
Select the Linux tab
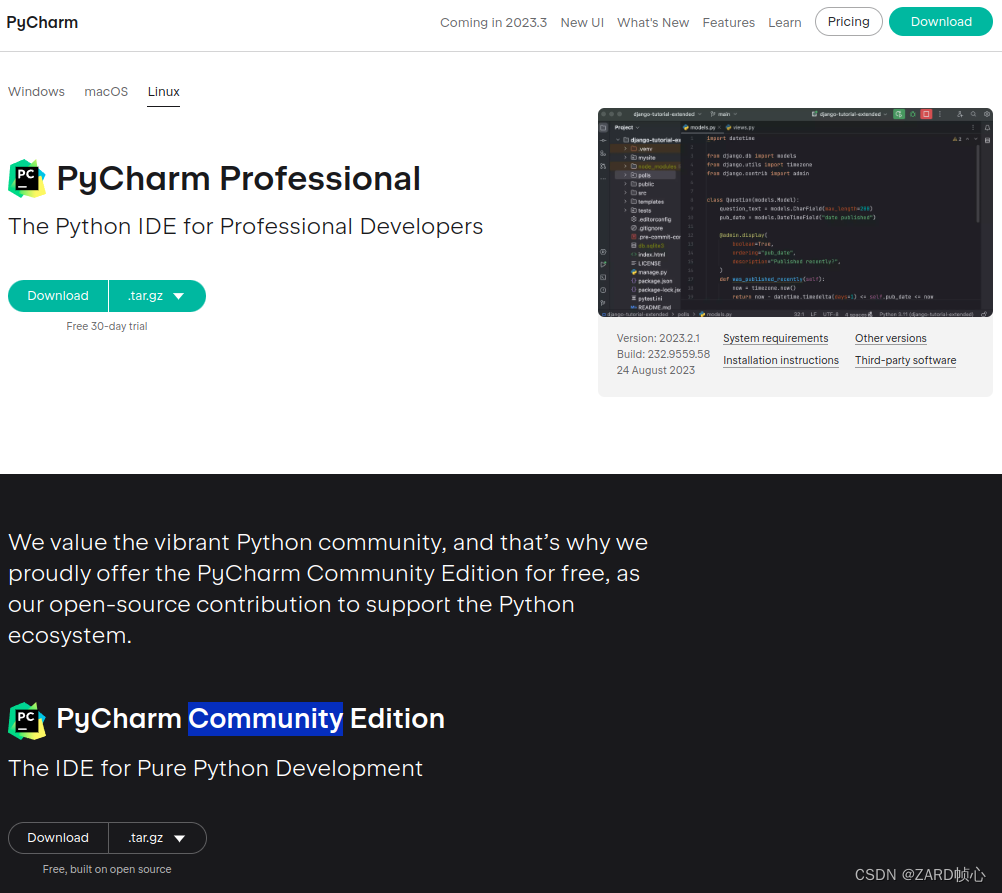tap(164, 91)
